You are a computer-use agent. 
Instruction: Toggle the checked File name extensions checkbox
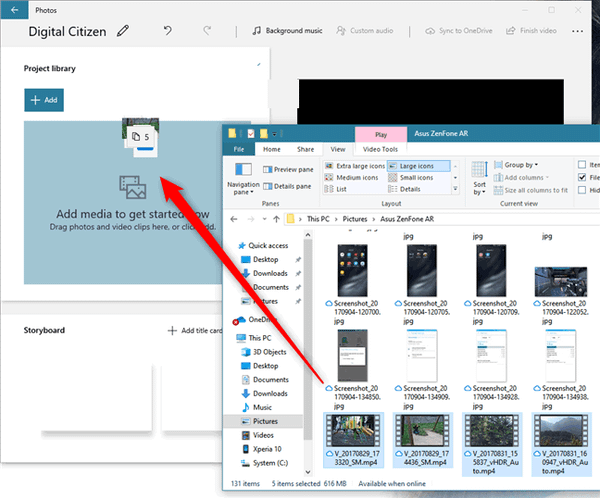click(x=582, y=177)
